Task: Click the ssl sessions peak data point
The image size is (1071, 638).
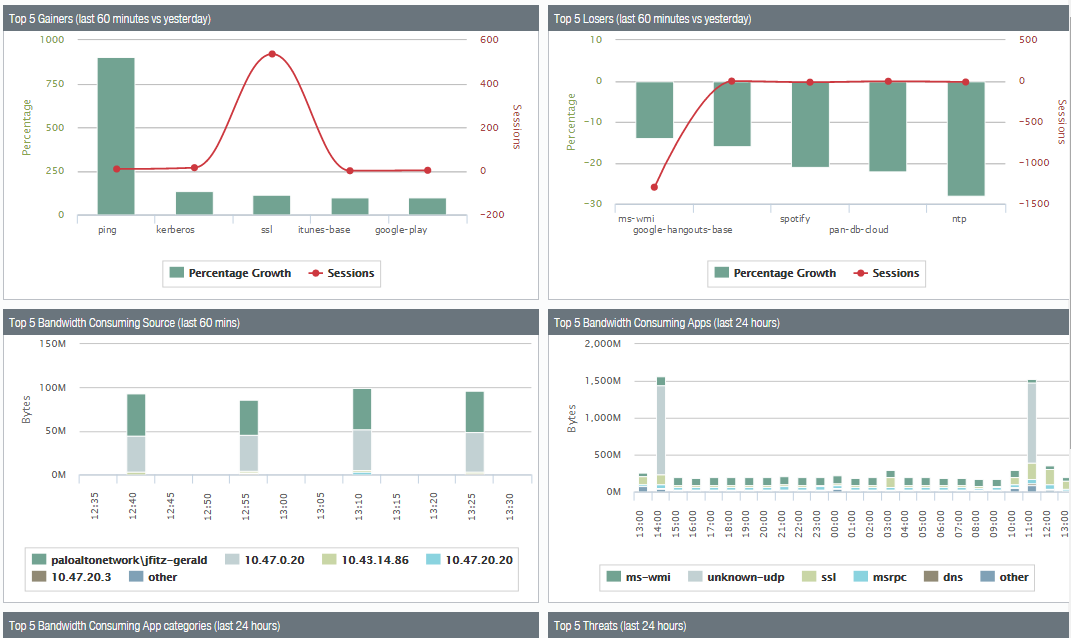Action: point(272,54)
